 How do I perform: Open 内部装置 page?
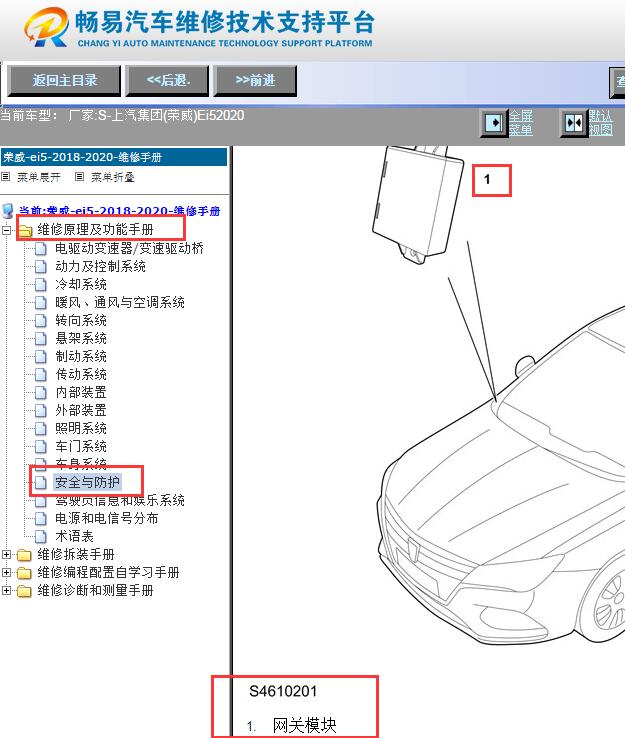(x=81, y=392)
